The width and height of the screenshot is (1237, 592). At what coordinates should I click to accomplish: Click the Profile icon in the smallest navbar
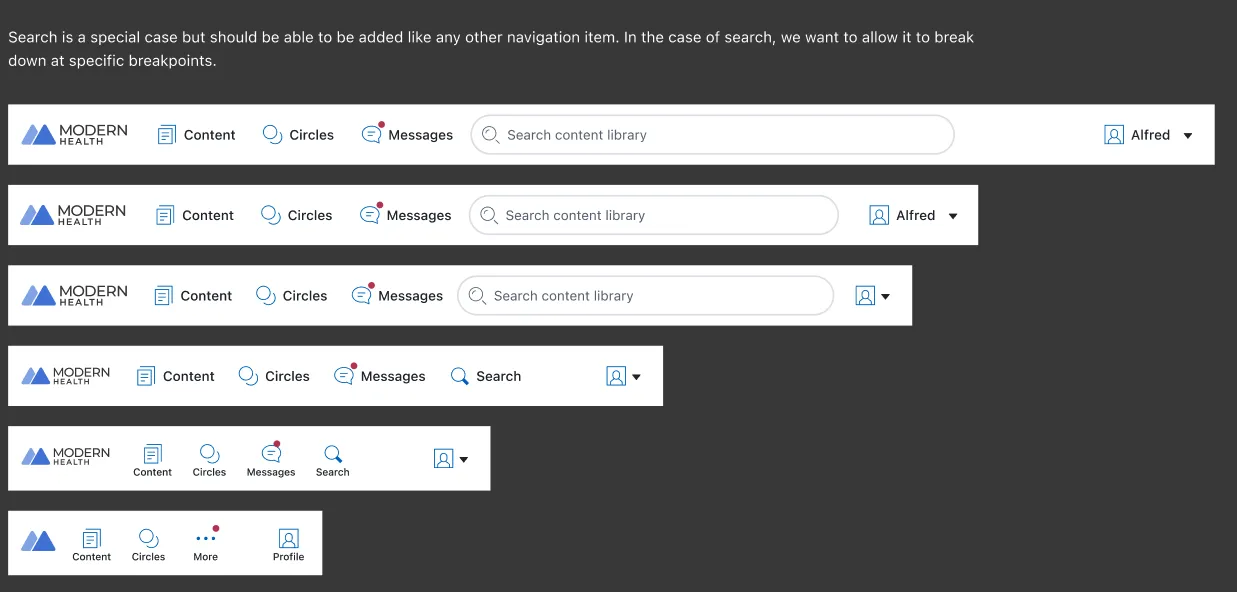289,545
